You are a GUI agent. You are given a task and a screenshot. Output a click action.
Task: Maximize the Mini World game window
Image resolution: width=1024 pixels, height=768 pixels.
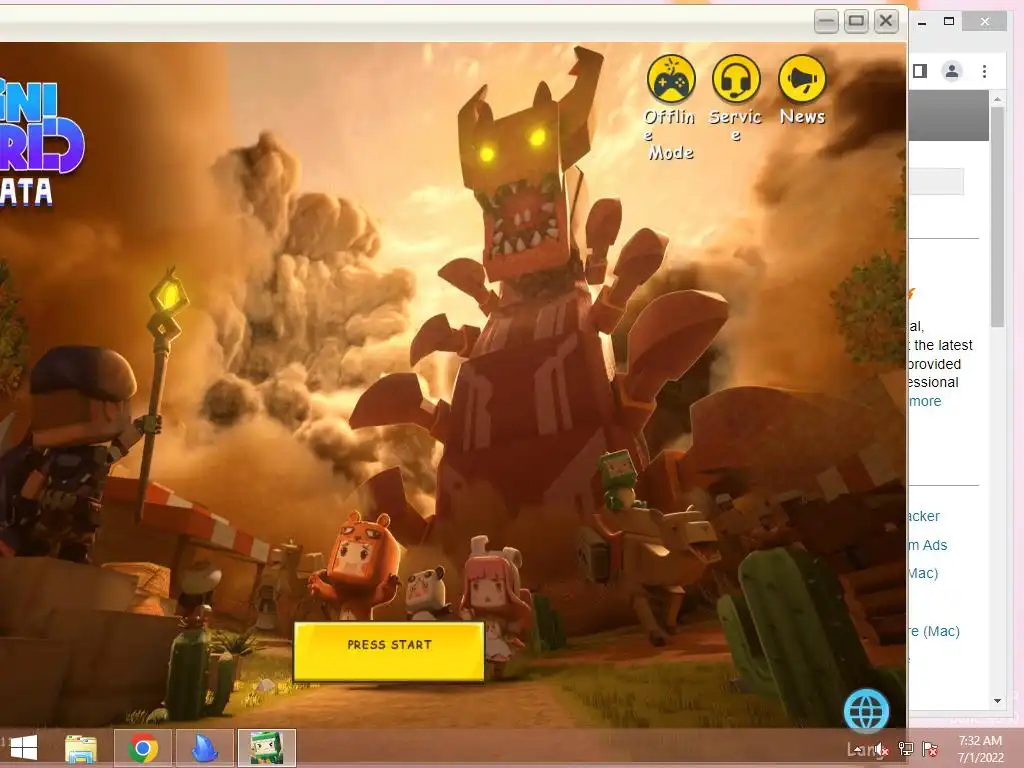(856, 22)
